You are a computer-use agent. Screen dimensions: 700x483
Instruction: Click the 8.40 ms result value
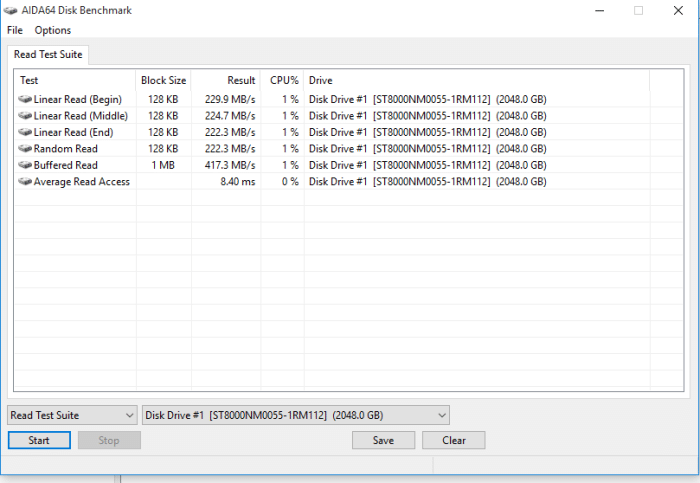[238, 182]
